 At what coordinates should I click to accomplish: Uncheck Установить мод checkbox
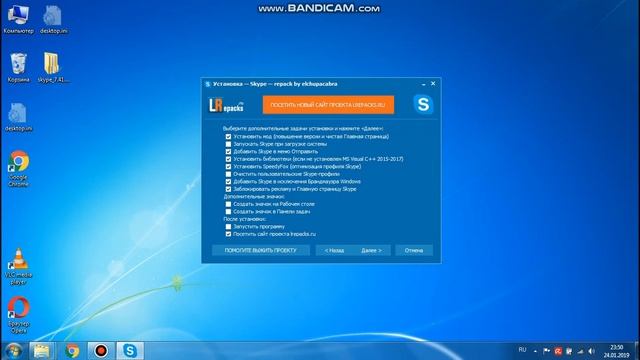pyautogui.click(x=228, y=137)
